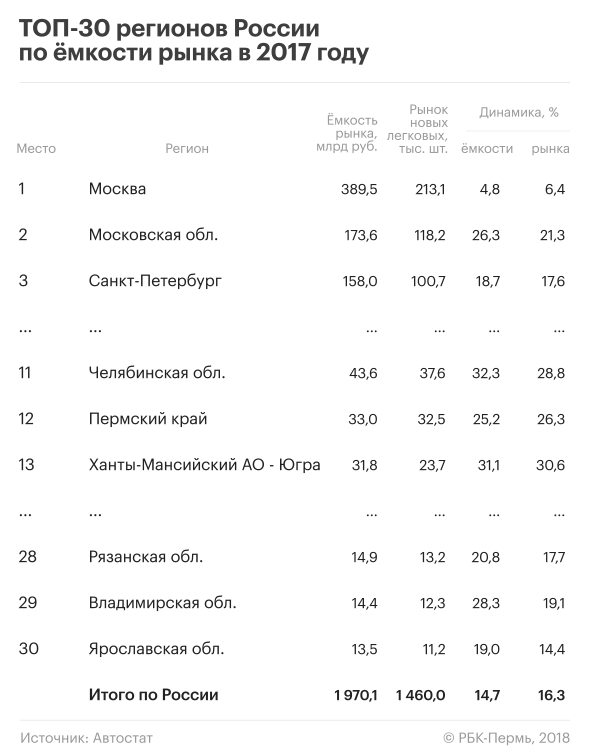Select the 'ёмкости' dynamics subheader
This screenshot has height=756, width=590.
point(487,148)
